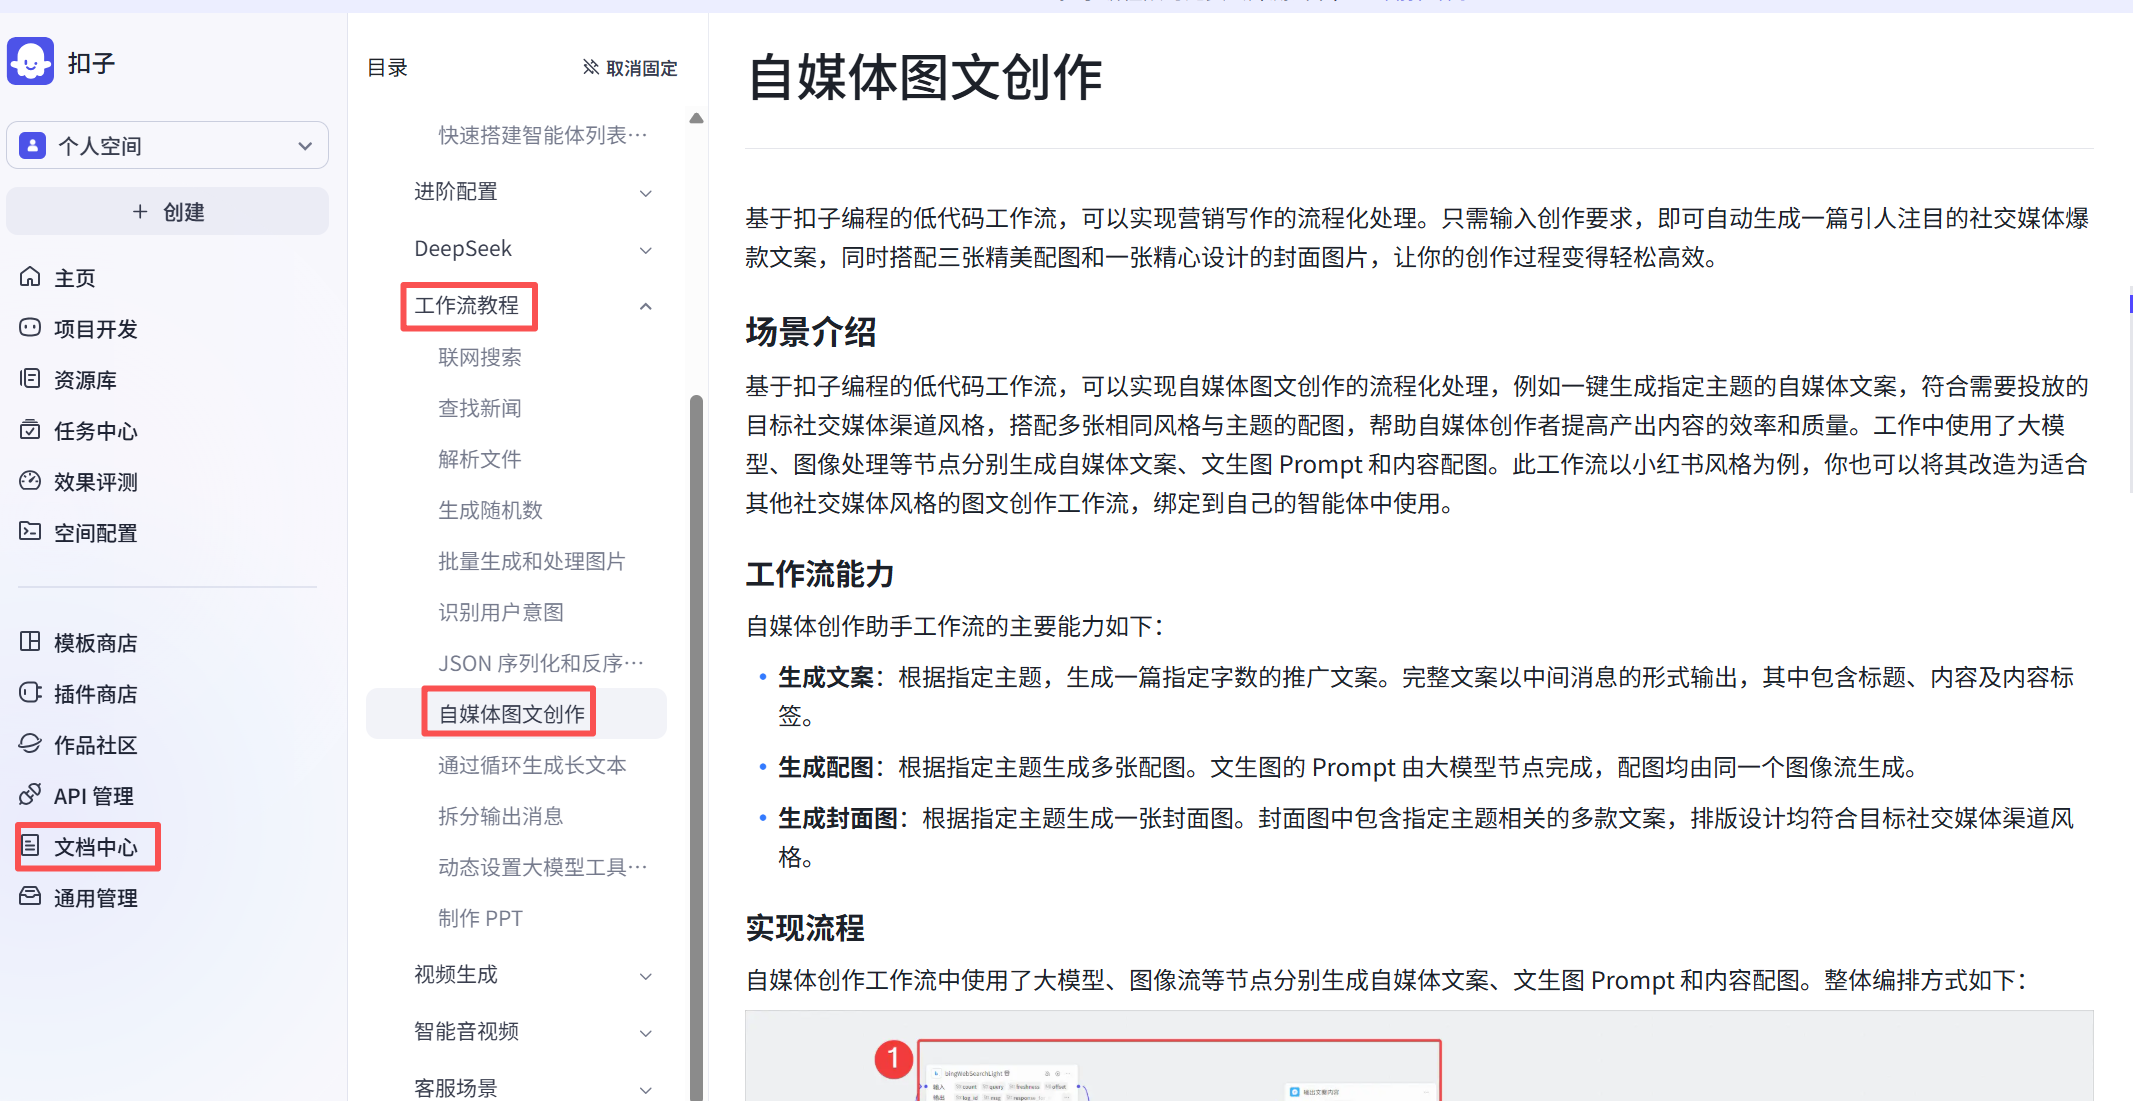
Task: Open the 资源库 library icon
Action: (31, 379)
